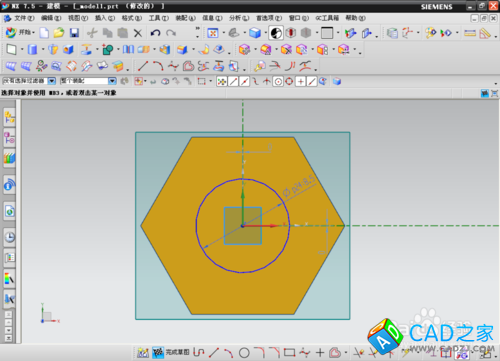Select the Rectangle sketch tool at bottom
The height and width of the screenshot is (361, 500).
pyautogui.click(x=289, y=352)
